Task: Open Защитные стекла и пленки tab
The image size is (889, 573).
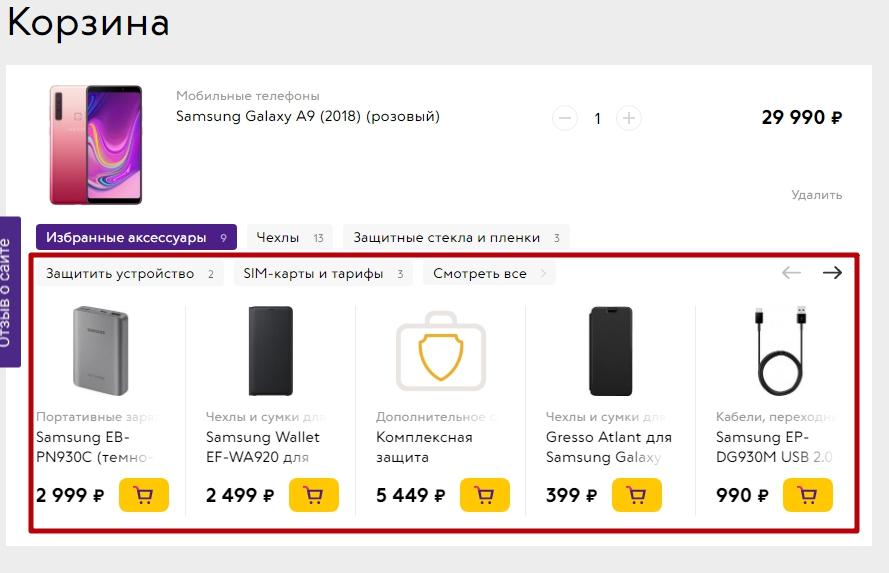Action: click(x=456, y=237)
